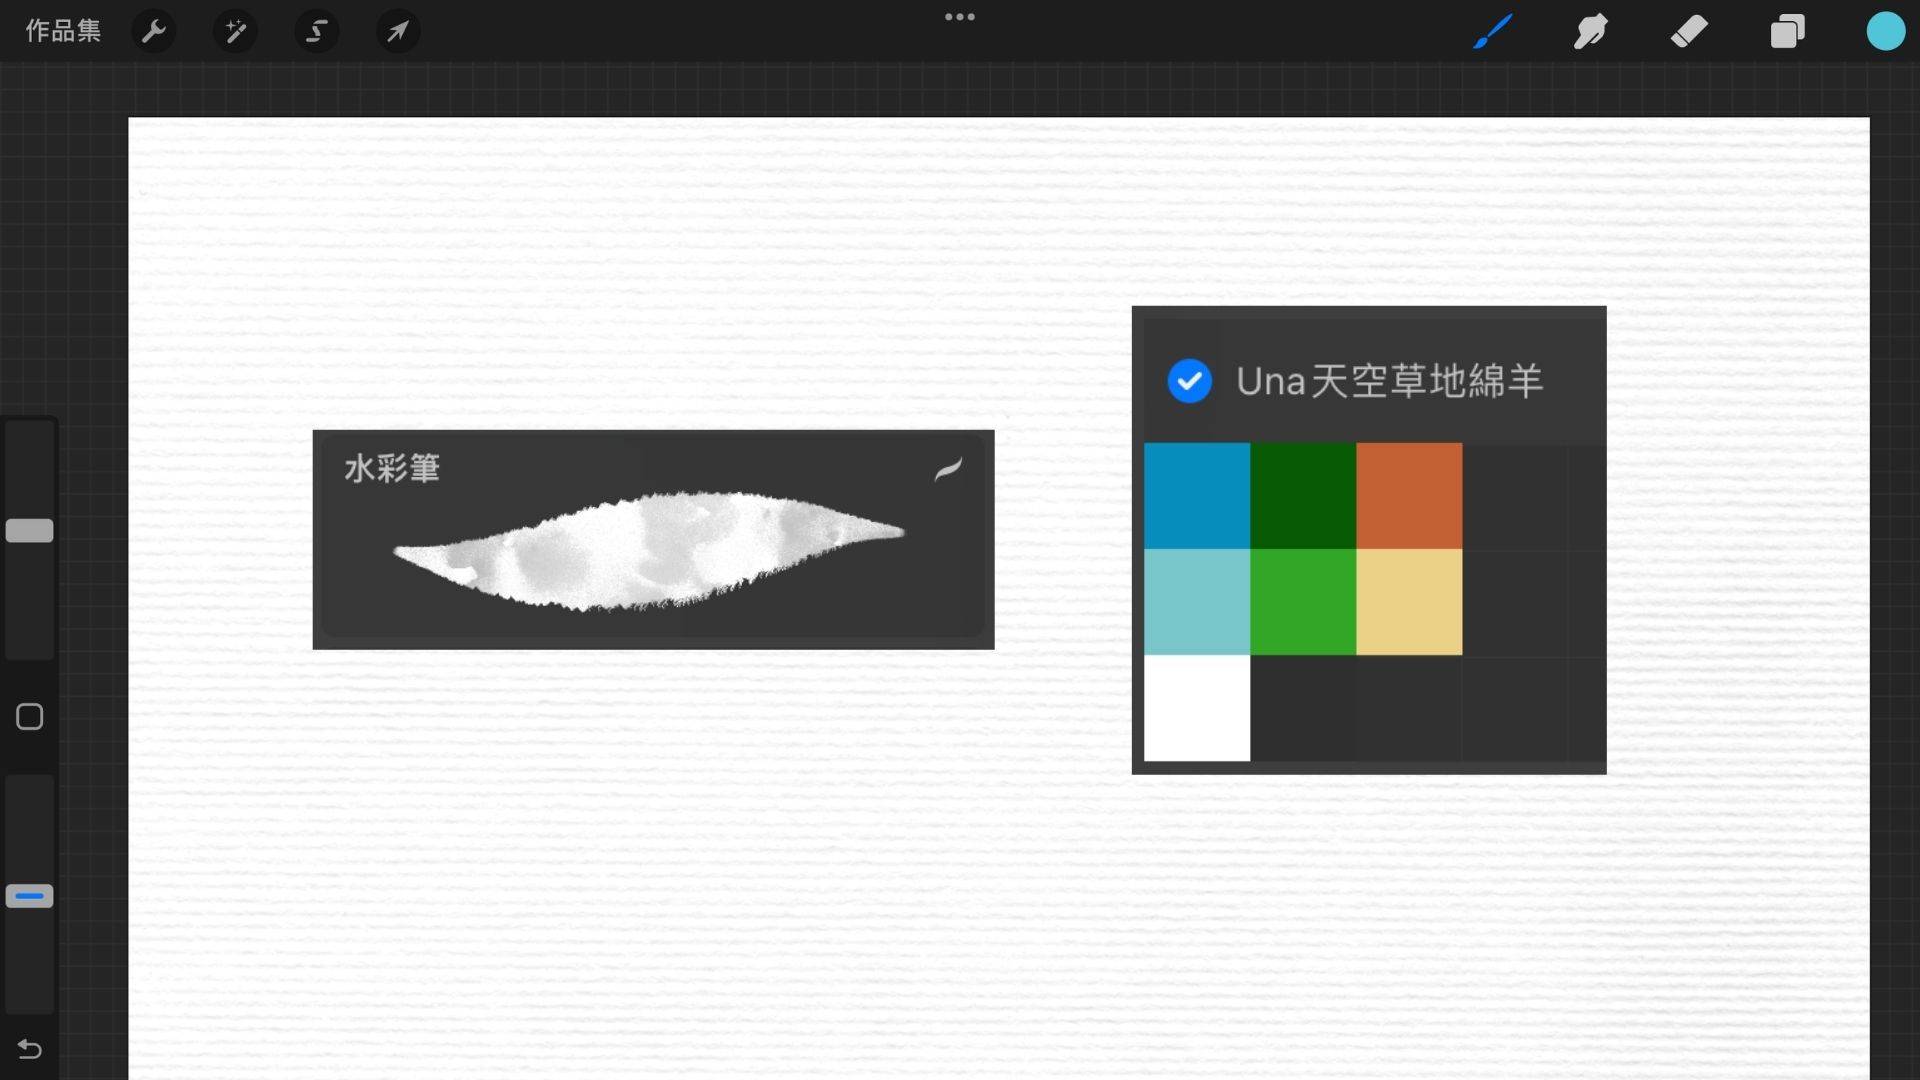Pick the light teal swatch
Screen dimensions: 1920x1080
point(1196,602)
